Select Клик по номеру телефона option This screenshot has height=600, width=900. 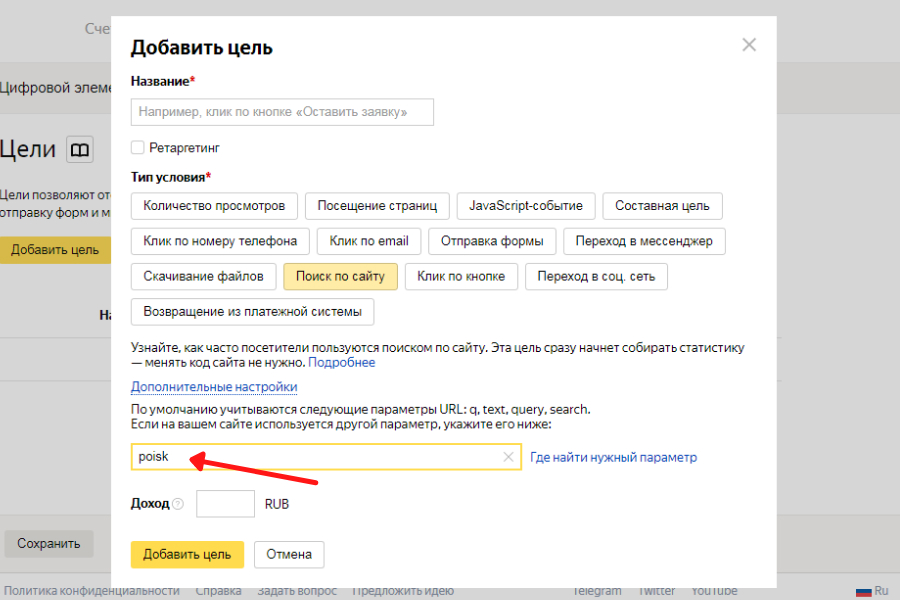coord(220,241)
